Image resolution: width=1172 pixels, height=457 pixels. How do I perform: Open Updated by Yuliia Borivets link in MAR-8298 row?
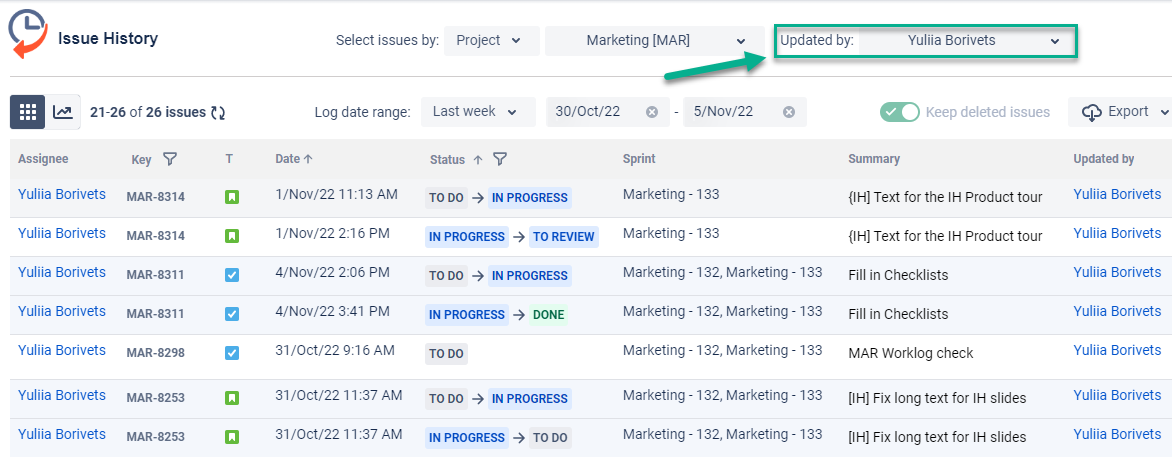(1117, 350)
